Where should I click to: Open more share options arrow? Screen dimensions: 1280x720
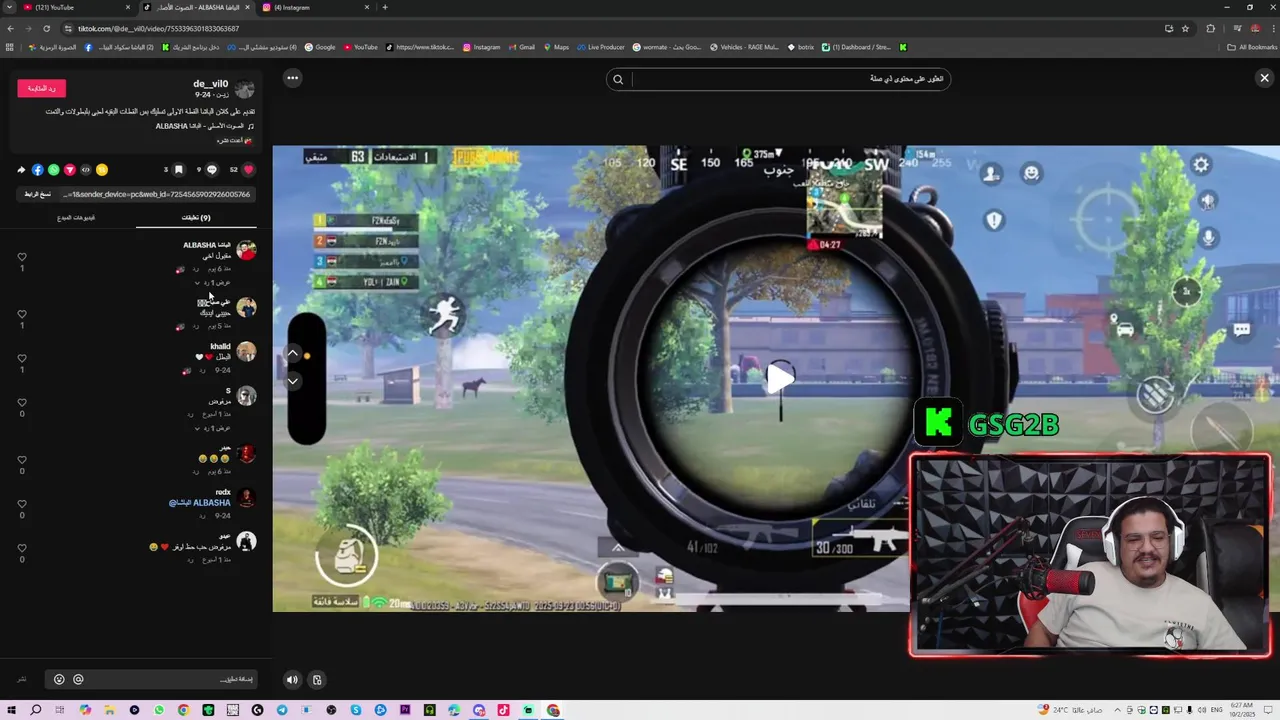coord(21,170)
